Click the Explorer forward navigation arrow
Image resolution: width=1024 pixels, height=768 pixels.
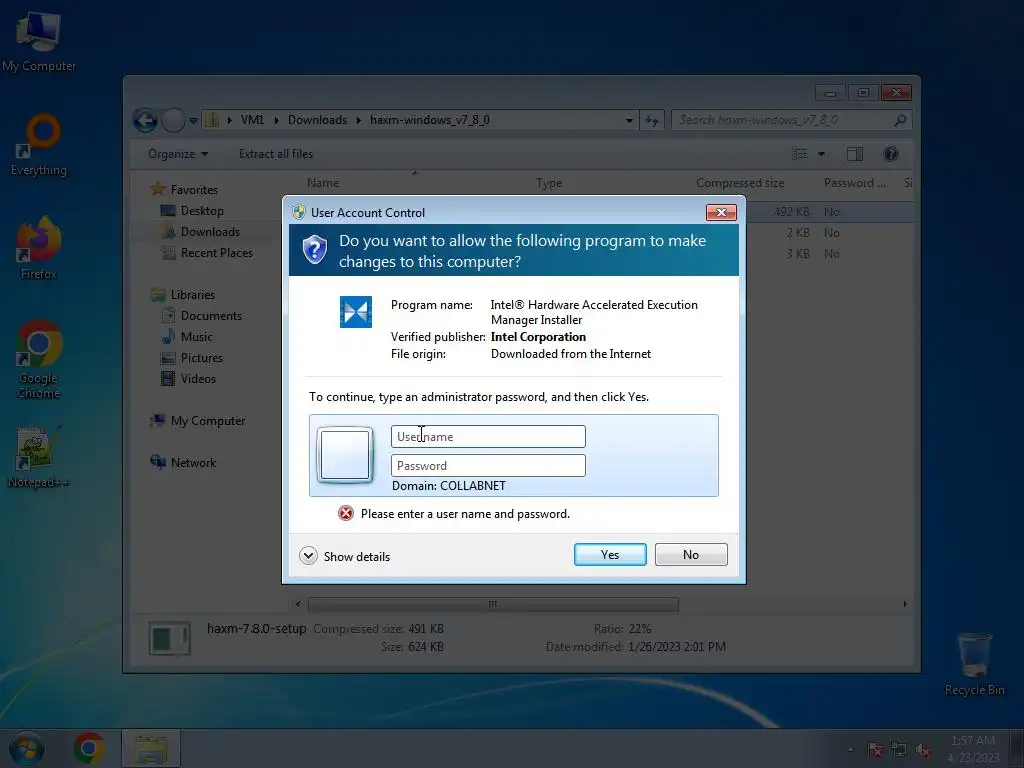point(173,120)
